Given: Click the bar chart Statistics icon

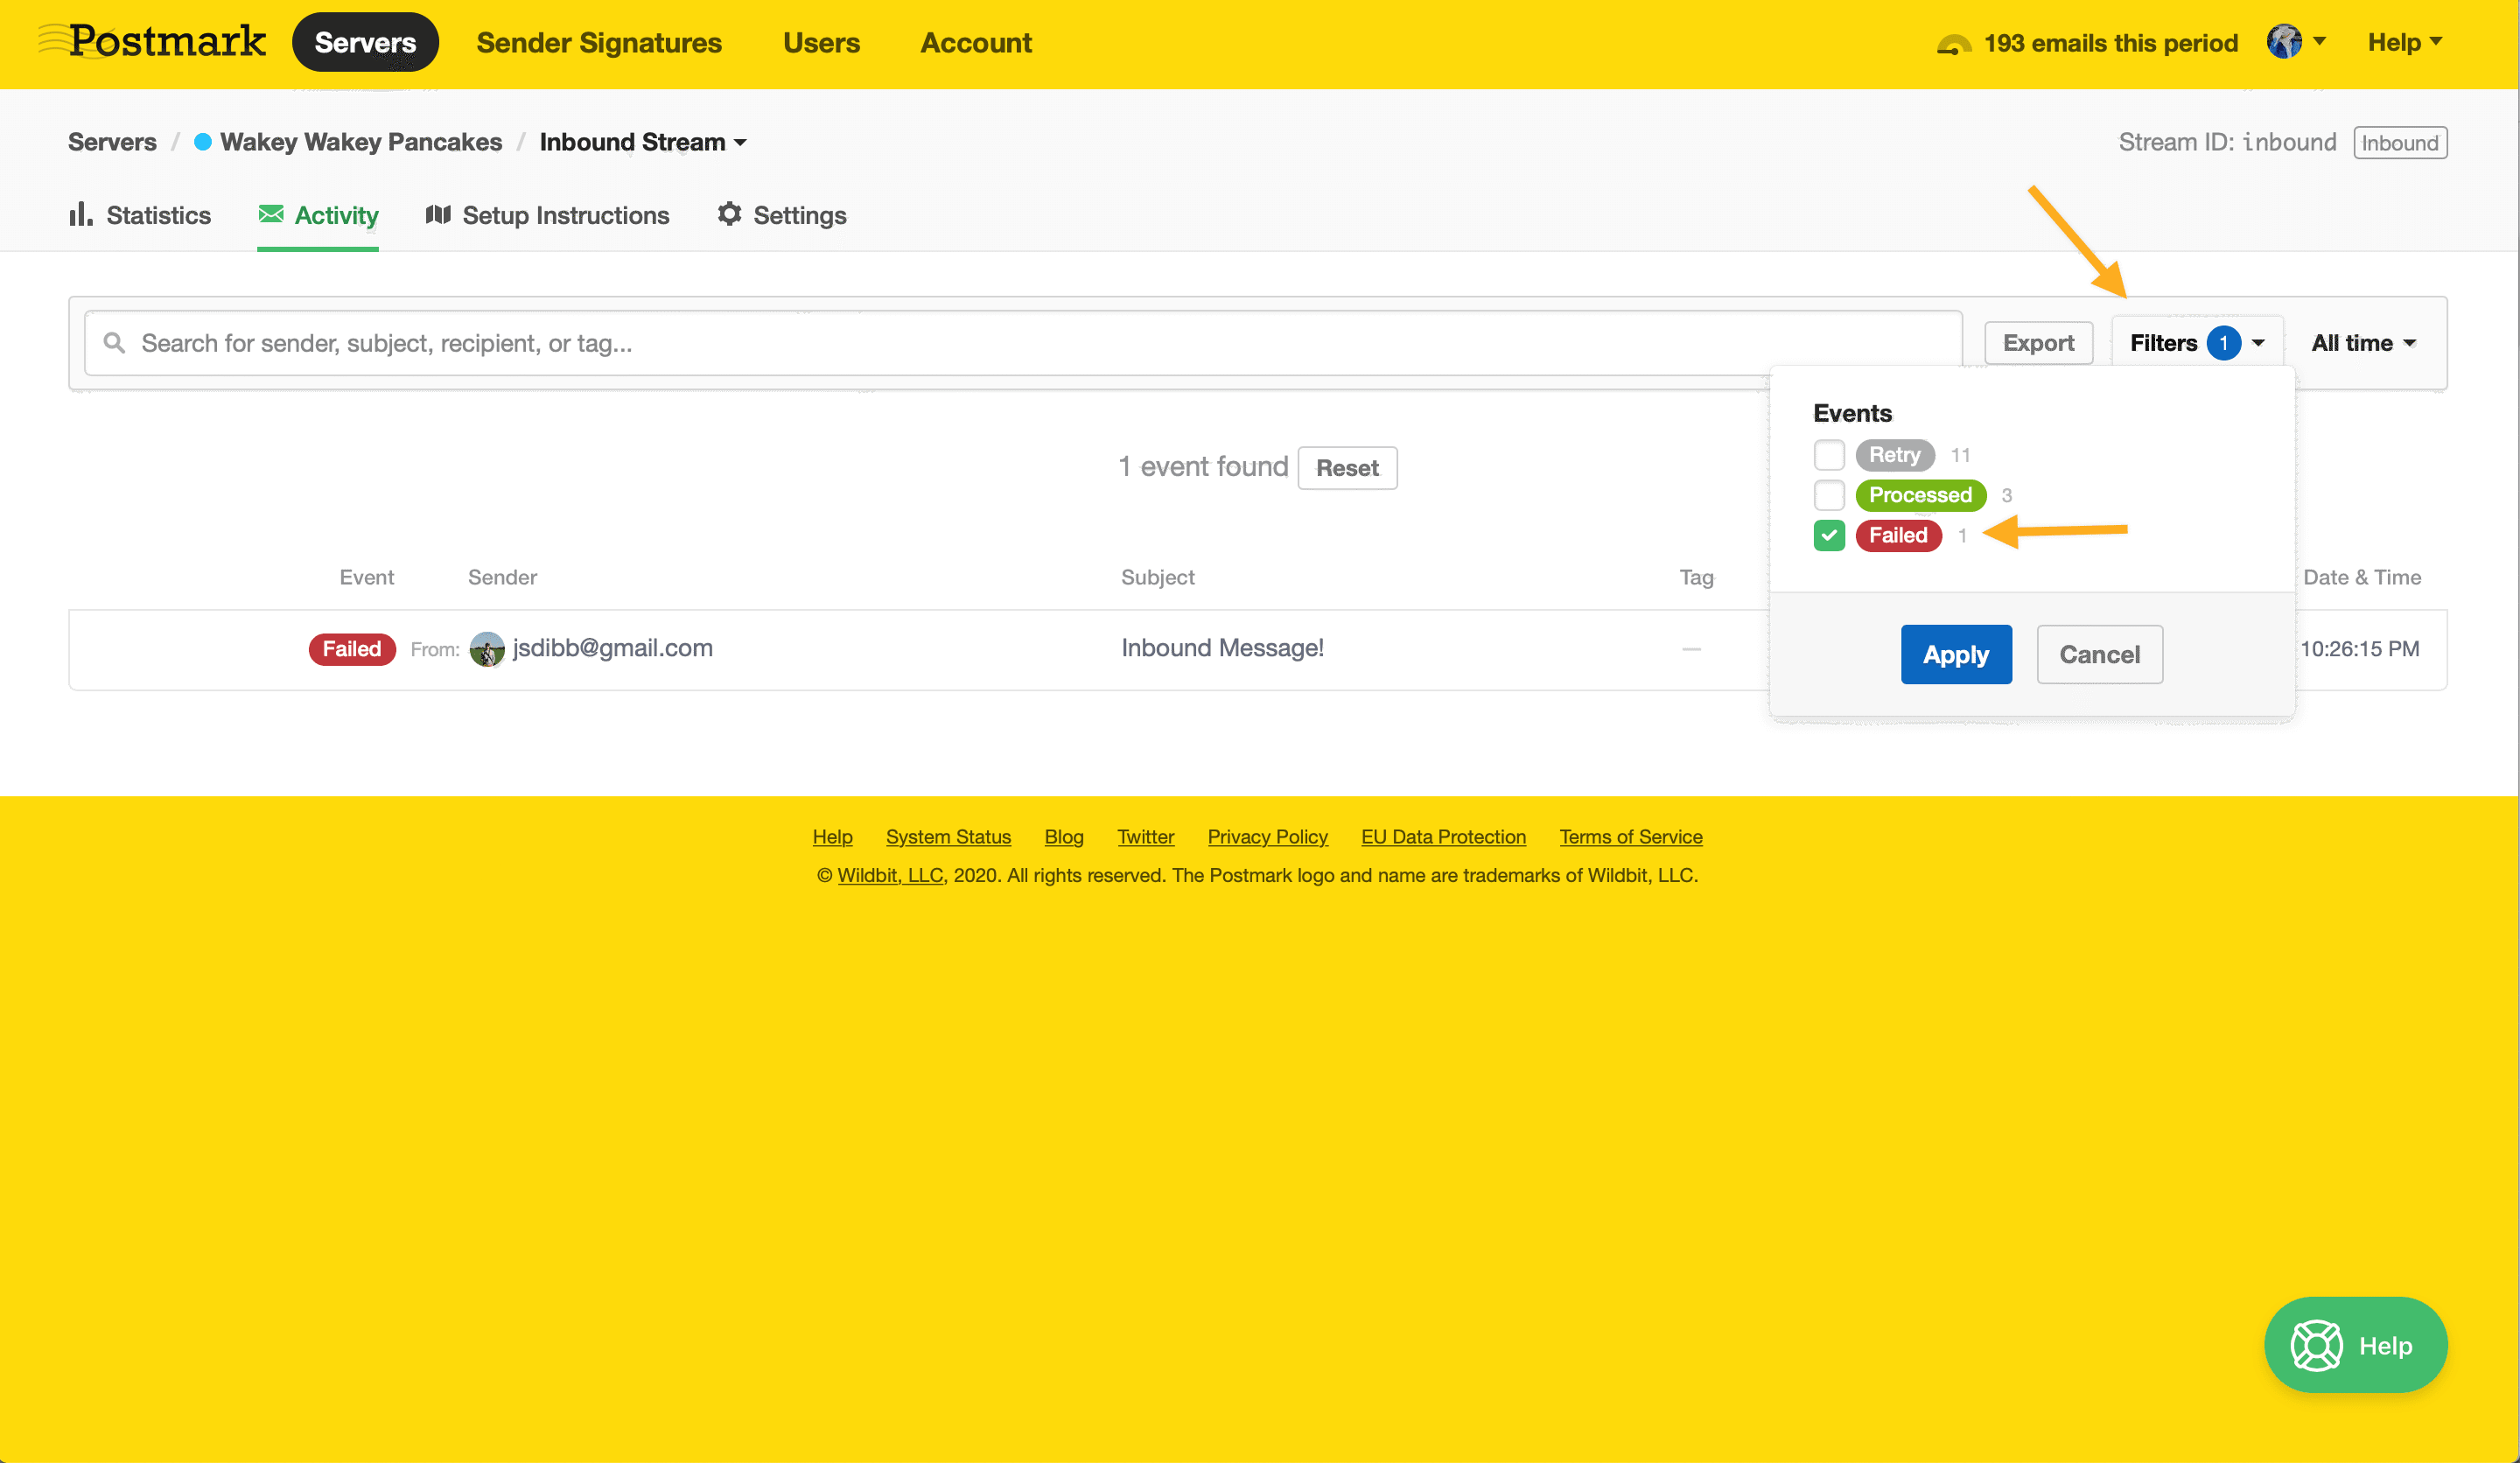Looking at the screenshot, I should tap(81, 214).
